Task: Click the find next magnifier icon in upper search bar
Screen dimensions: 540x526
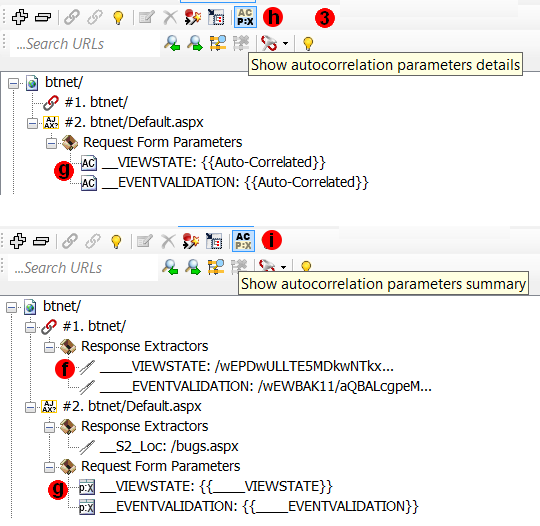Action: coord(195,43)
